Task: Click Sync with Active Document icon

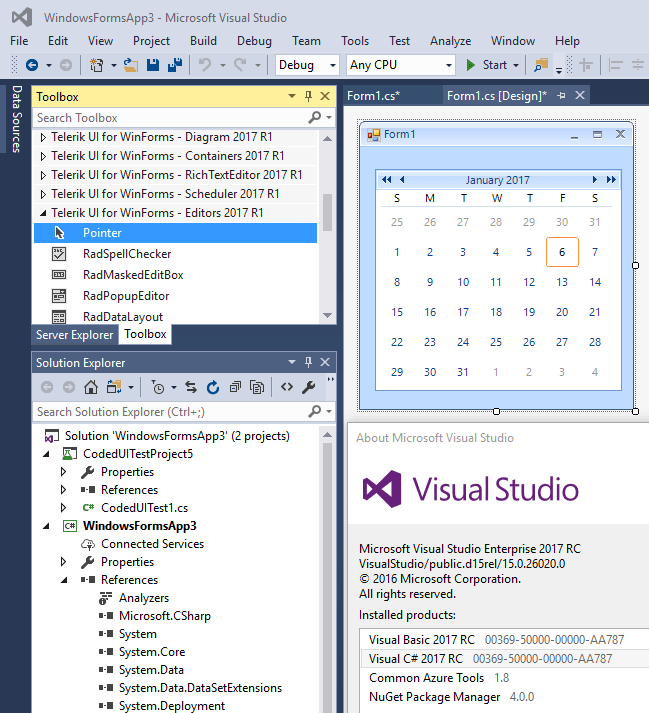Action: 191,387
